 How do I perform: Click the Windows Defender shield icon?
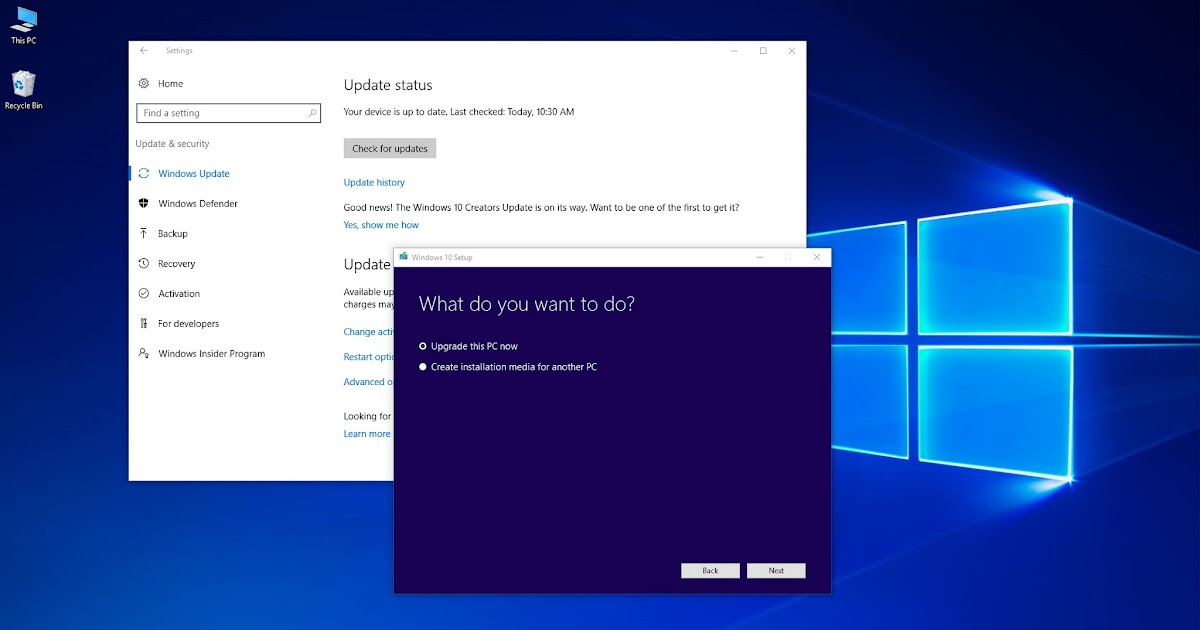click(x=144, y=204)
